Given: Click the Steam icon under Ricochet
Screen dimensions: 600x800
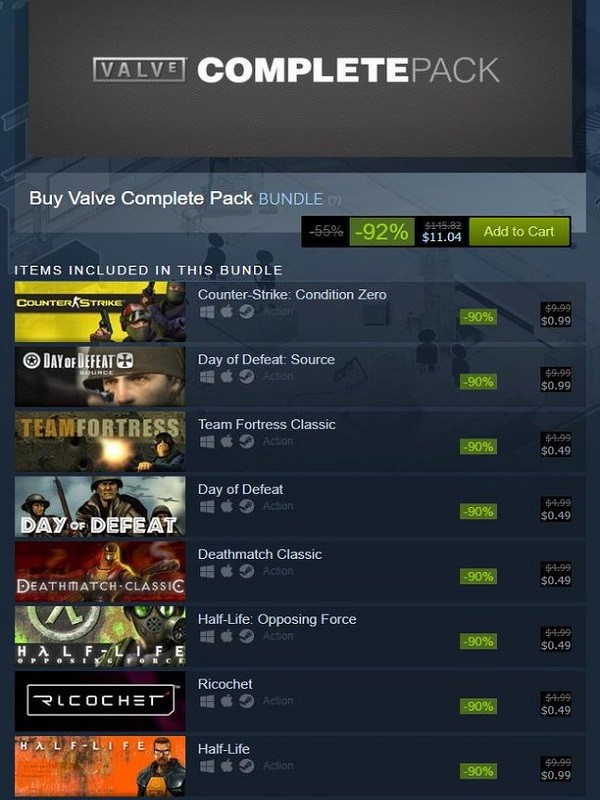Looking at the screenshot, I should coord(246,701).
